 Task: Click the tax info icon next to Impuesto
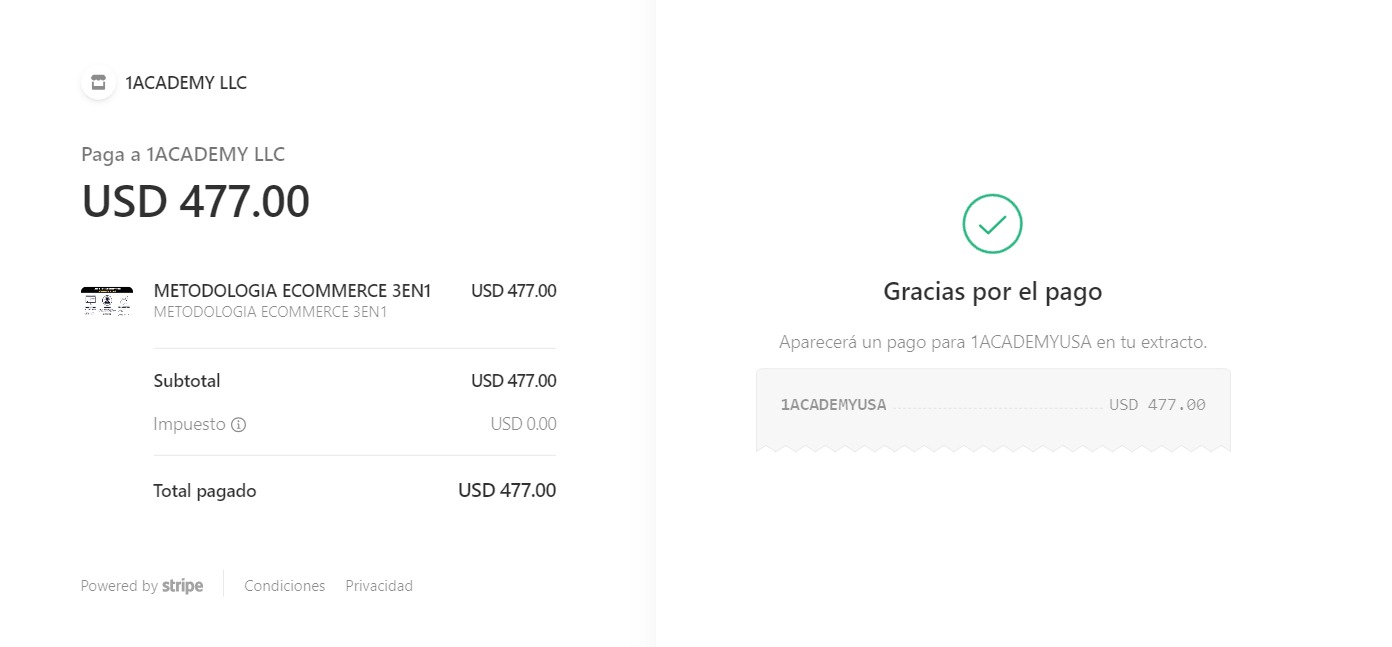(238, 425)
